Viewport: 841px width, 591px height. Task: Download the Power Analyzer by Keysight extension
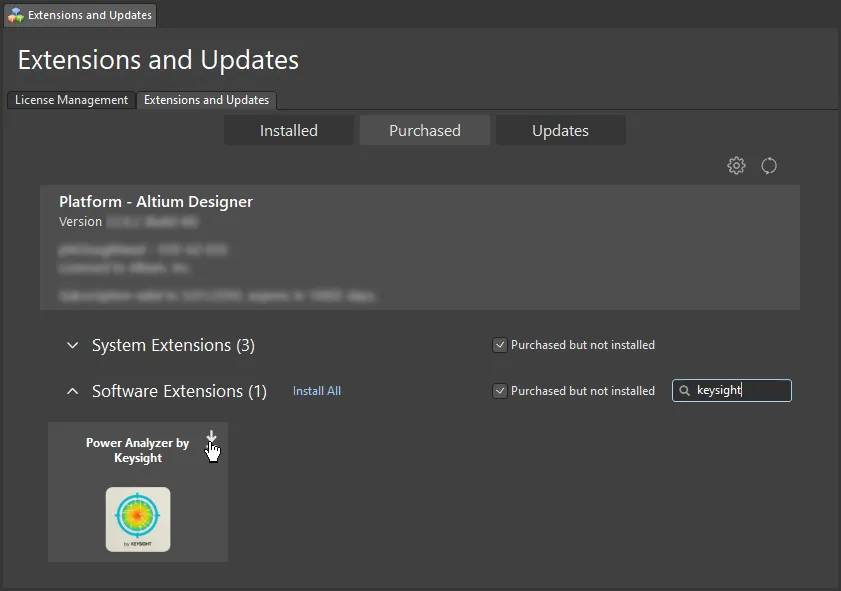coord(211,437)
